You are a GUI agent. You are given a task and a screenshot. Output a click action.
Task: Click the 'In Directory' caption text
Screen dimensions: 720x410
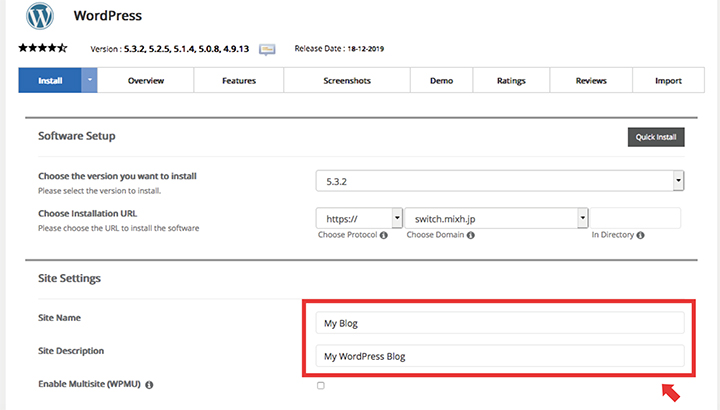coord(613,235)
